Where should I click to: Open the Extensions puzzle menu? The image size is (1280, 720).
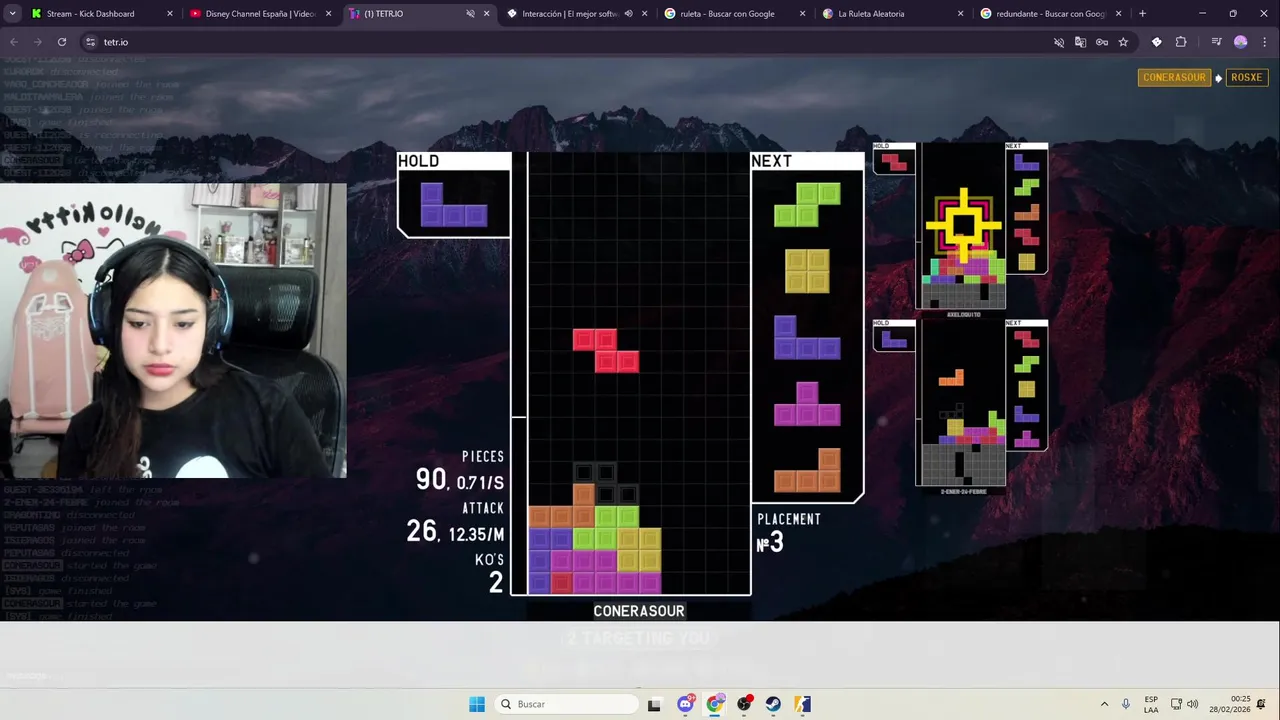[x=1181, y=42]
